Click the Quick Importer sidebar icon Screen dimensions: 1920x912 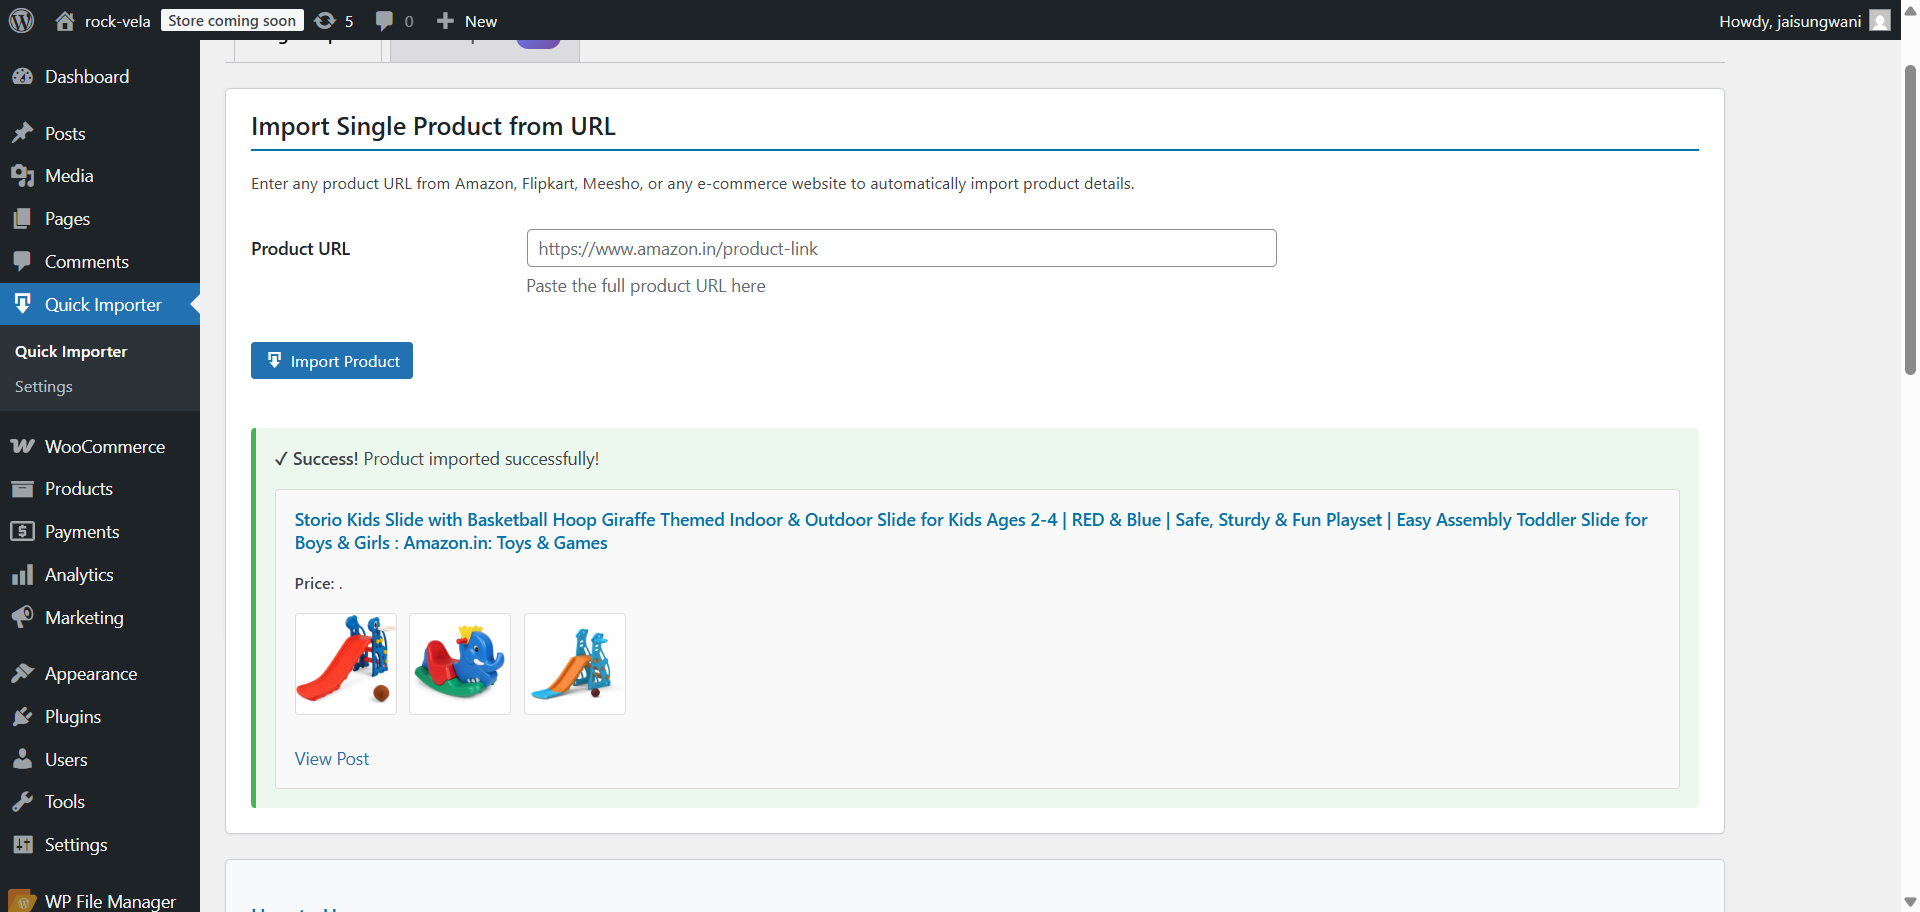(x=23, y=304)
